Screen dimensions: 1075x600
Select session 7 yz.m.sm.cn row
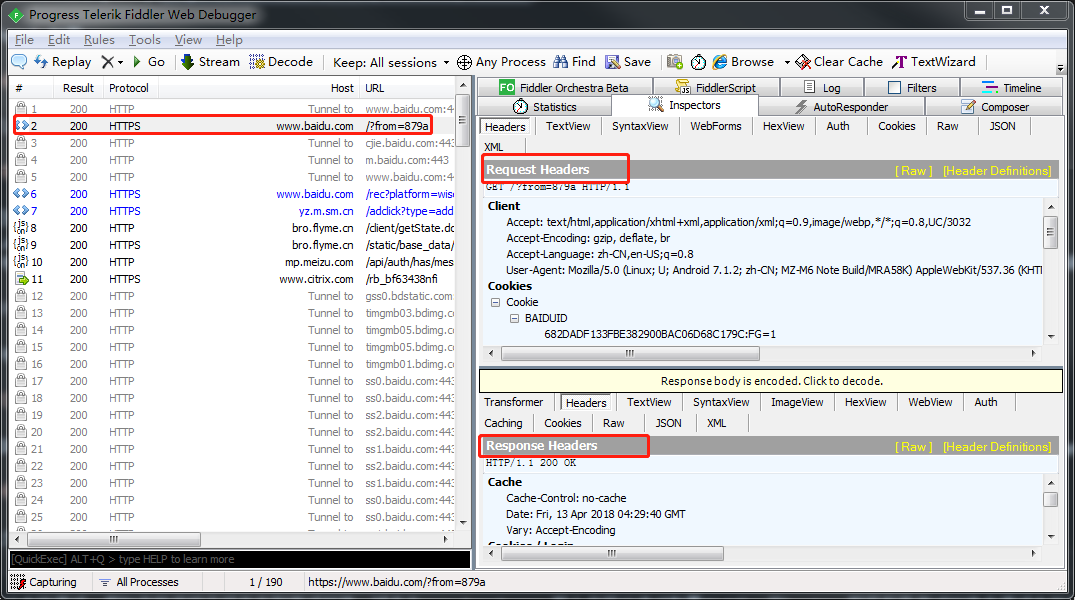pos(233,211)
